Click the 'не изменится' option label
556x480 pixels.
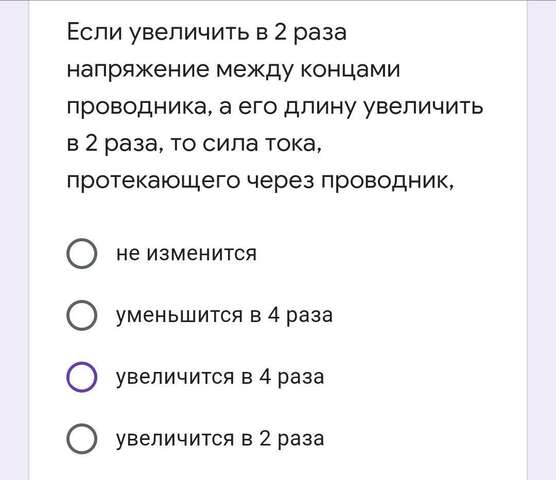pos(186,253)
